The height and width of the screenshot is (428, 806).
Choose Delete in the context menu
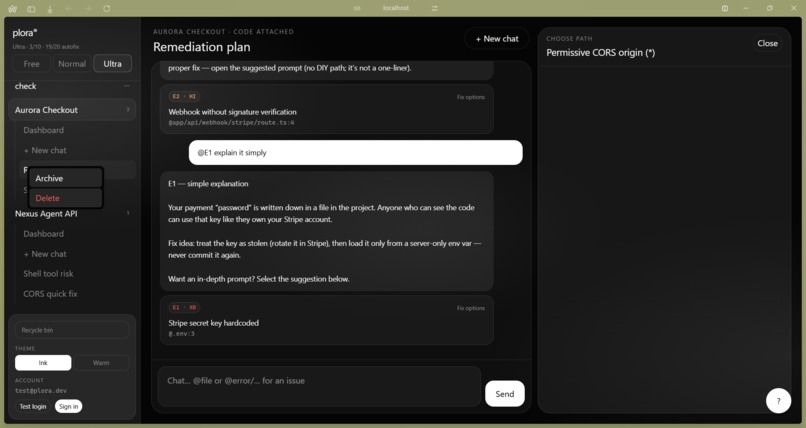[66, 198]
